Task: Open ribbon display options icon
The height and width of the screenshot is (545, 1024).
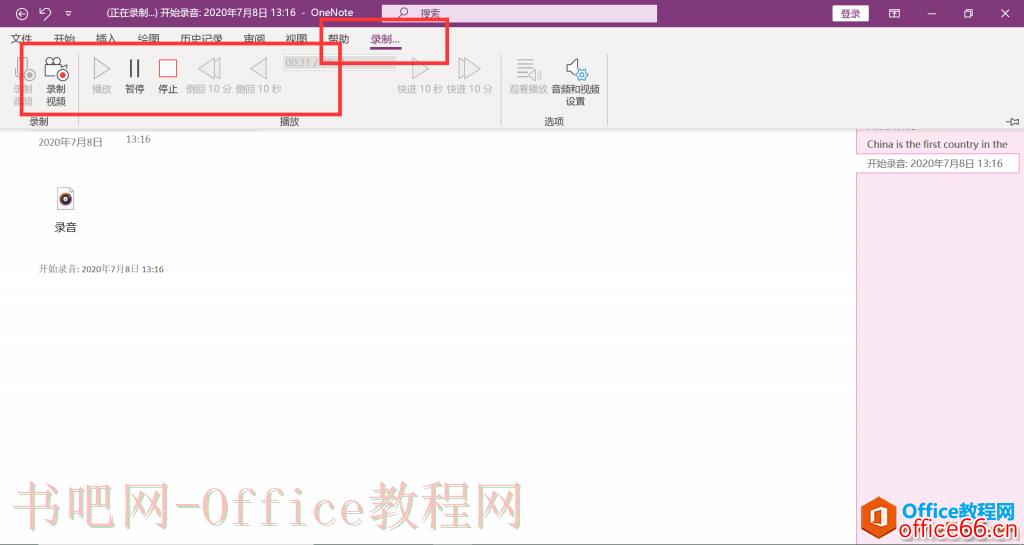Action: point(895,13)
